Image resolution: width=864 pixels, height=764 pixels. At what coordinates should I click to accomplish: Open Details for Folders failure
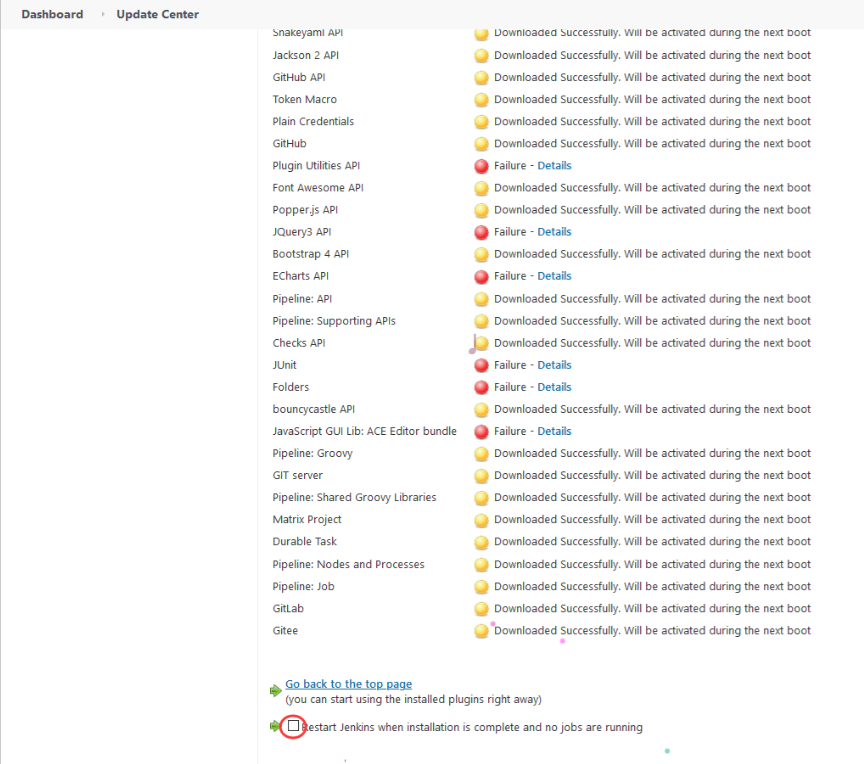(554, 387)
